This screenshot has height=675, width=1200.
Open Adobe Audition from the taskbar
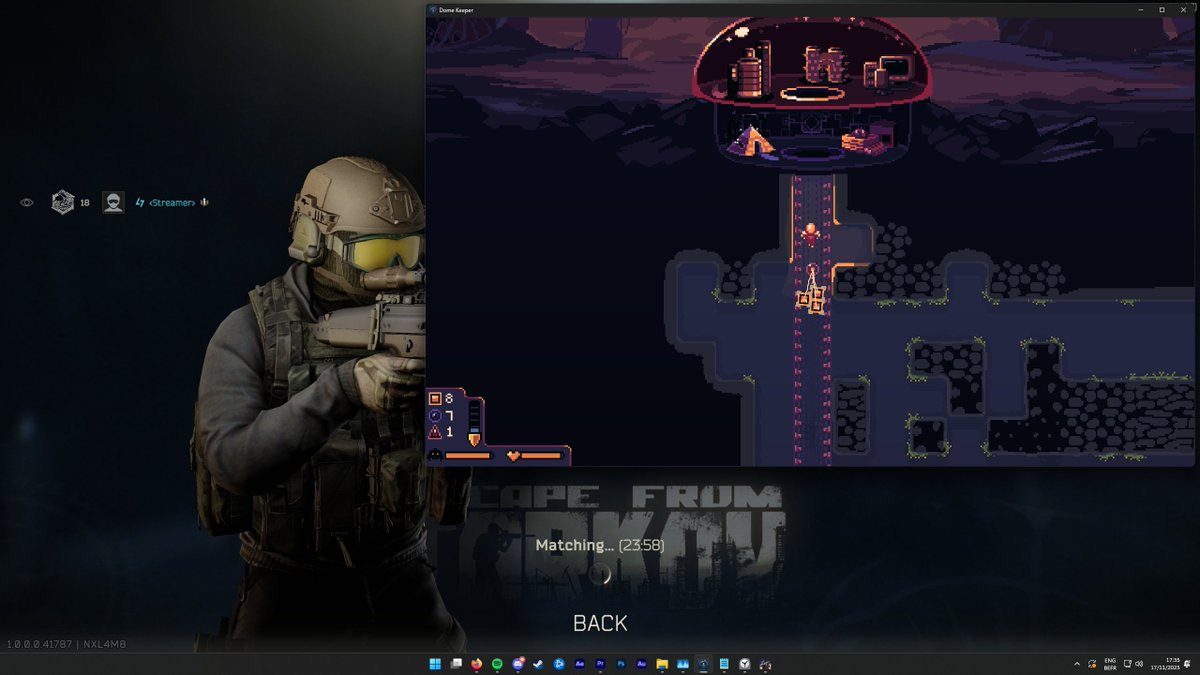[641, 664]
